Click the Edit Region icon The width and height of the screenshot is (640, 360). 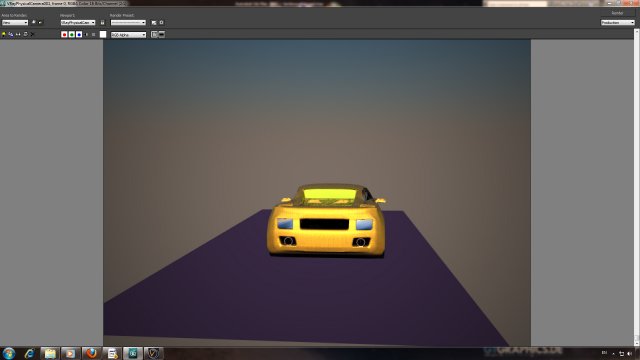(x=34, y=22)
